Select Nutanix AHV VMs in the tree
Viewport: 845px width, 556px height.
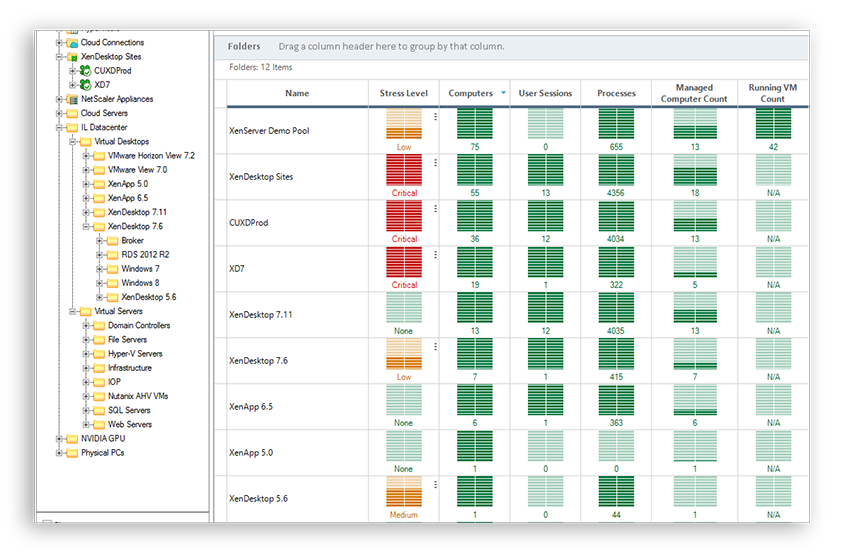pos(138,397)
